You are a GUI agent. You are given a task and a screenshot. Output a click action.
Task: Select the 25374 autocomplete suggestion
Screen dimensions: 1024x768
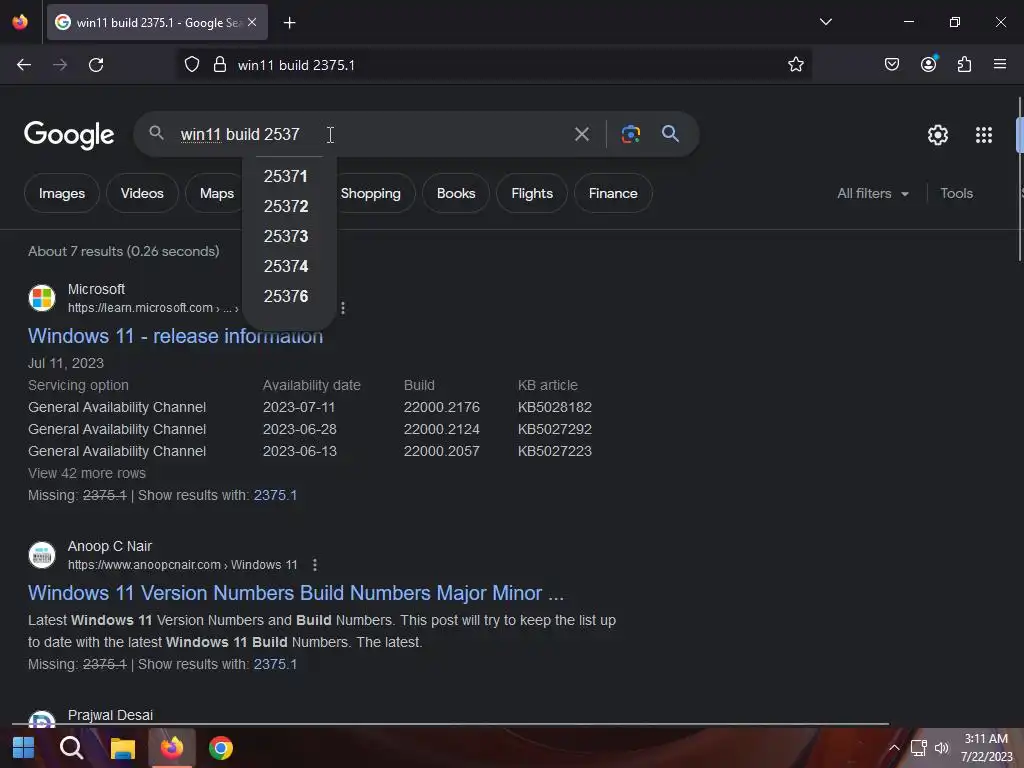coord(286,266)
